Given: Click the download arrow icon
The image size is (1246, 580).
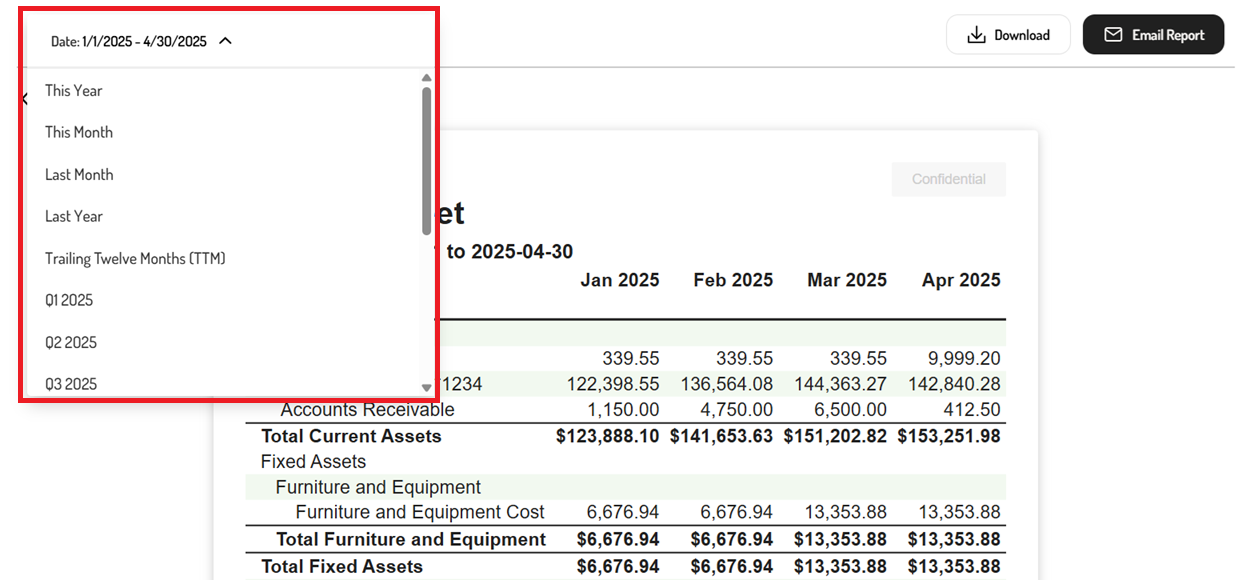Looking at the screenshot, I should [976, 35].
